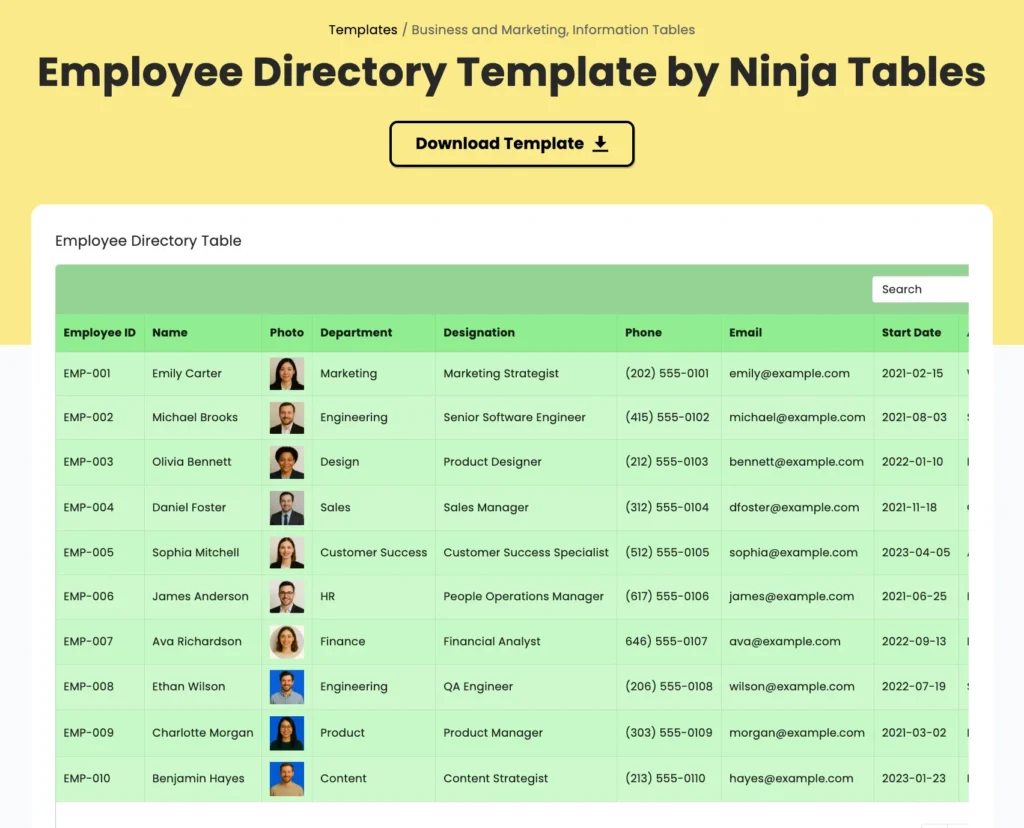Click the email ava@example.com
The image size is (1024, 828).
click(x=784, y=641)
